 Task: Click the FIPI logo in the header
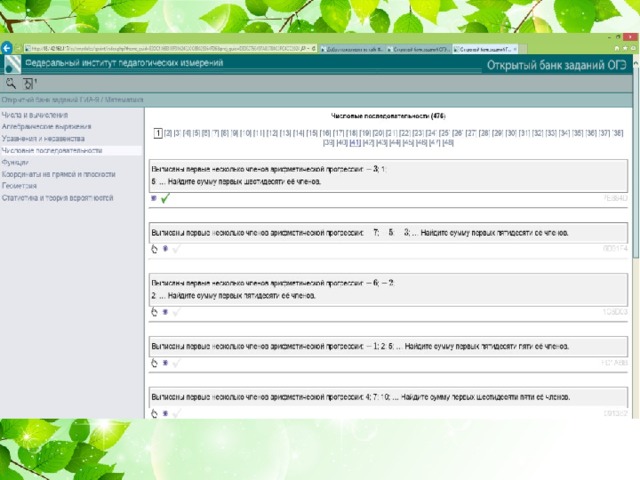click(x=13, y=64)
